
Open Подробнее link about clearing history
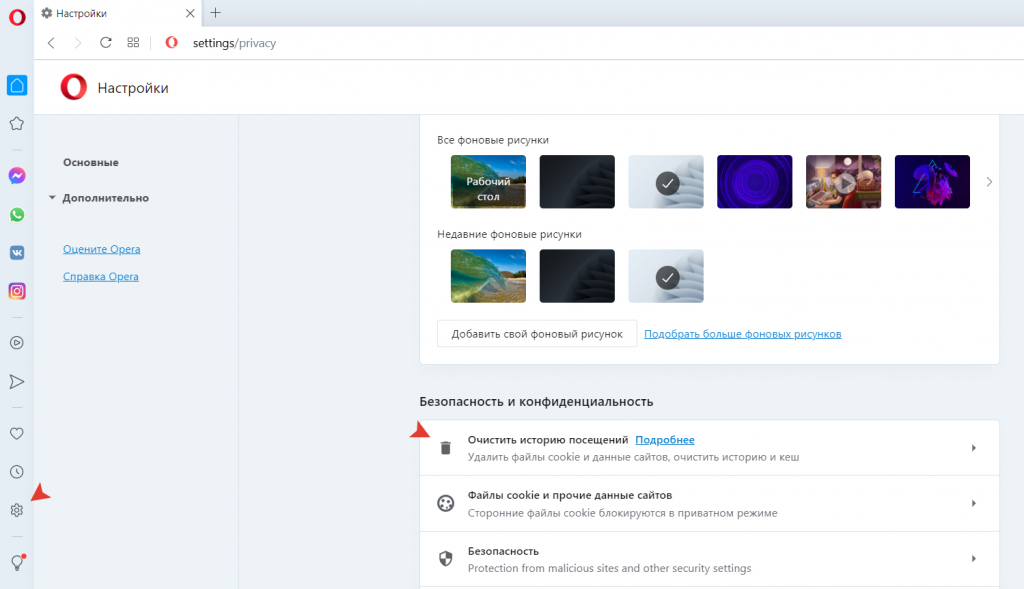click(x=665, y=440)
